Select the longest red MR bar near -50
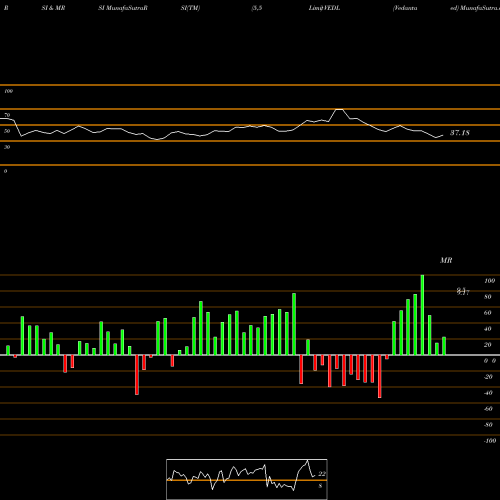Screen dimensions: 500x500 coord(380,376)
